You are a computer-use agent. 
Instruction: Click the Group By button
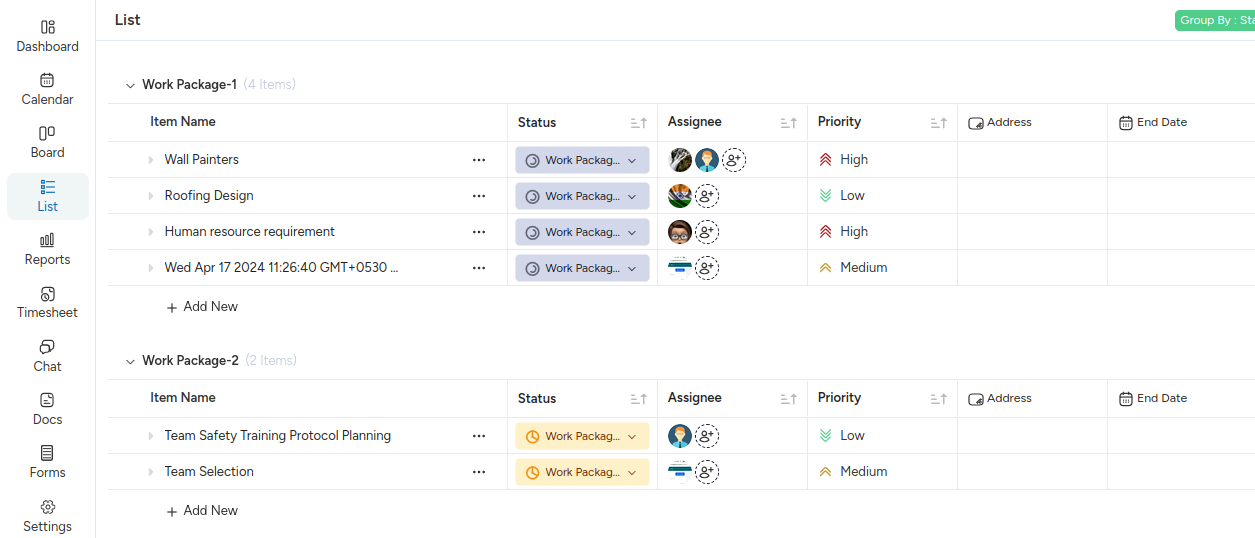pos(1215,20)
